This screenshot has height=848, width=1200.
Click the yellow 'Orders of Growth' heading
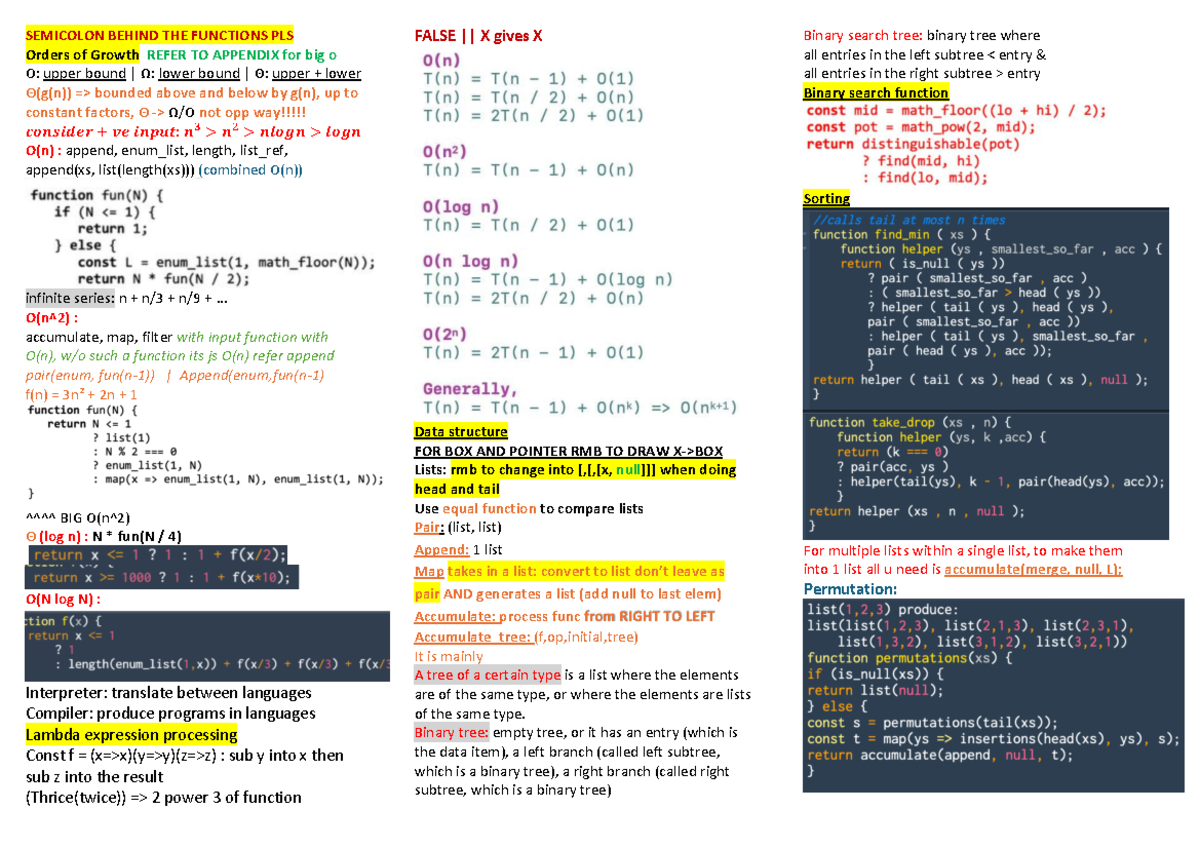[82, 55]
